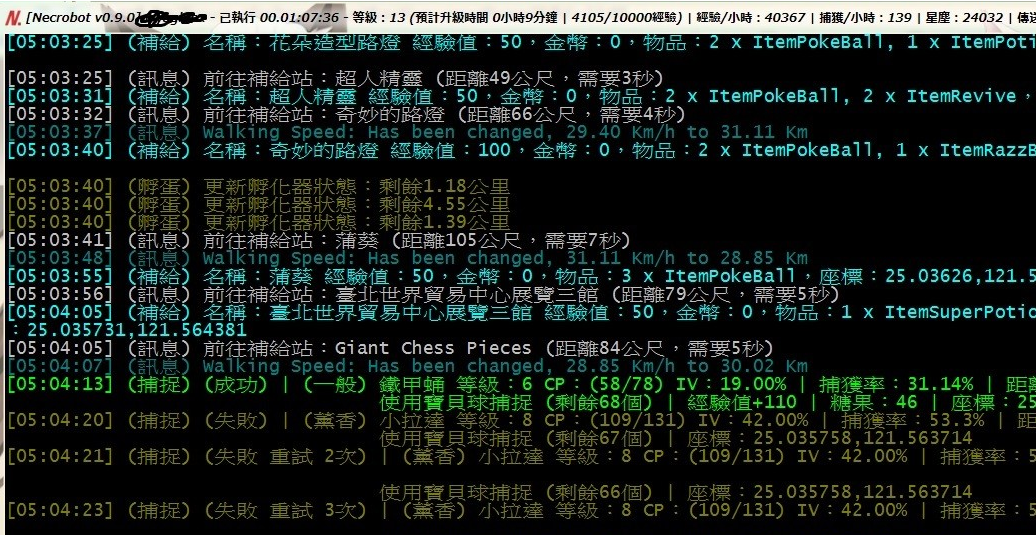Screen dimensions: 1036x535
Task: Select the 前往補給站：蒲葵 message line
Action: click(x=318, y=240)
